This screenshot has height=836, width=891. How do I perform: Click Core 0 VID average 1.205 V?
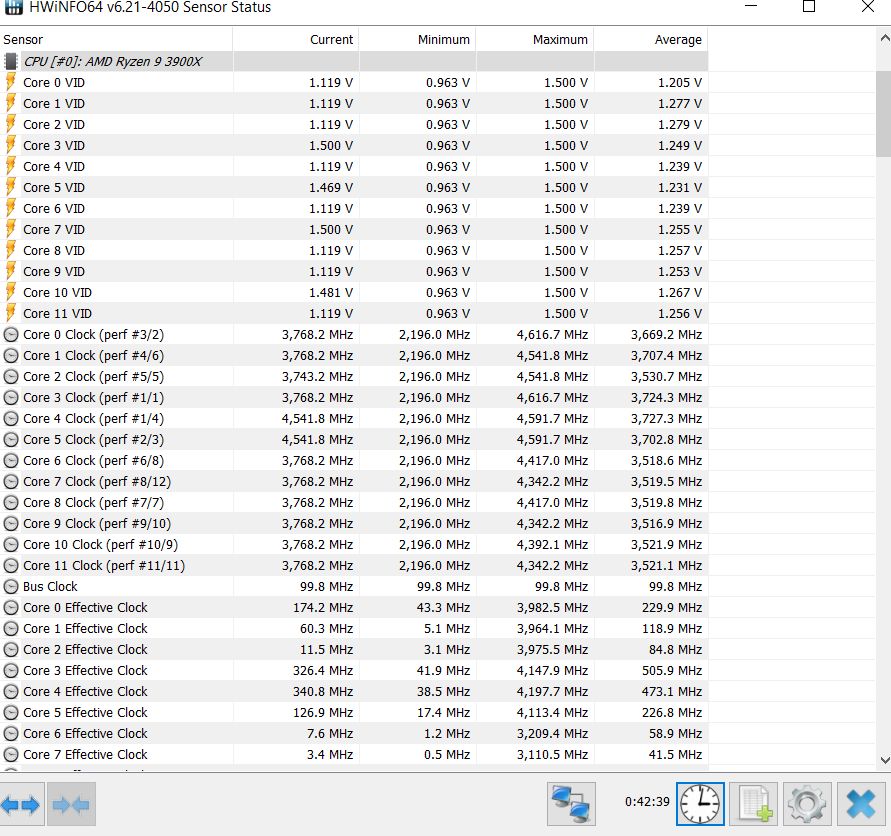click(680, 82)
